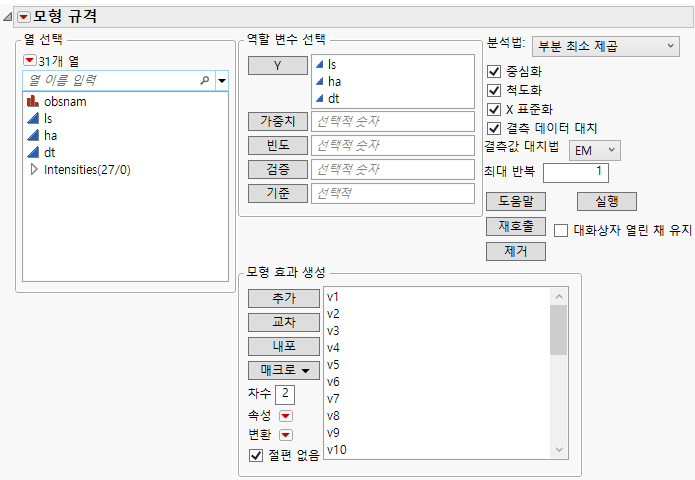The height and width of the screenshot is (480, 695).
Task: Click the 내포 button
Action: coord(284,346)
